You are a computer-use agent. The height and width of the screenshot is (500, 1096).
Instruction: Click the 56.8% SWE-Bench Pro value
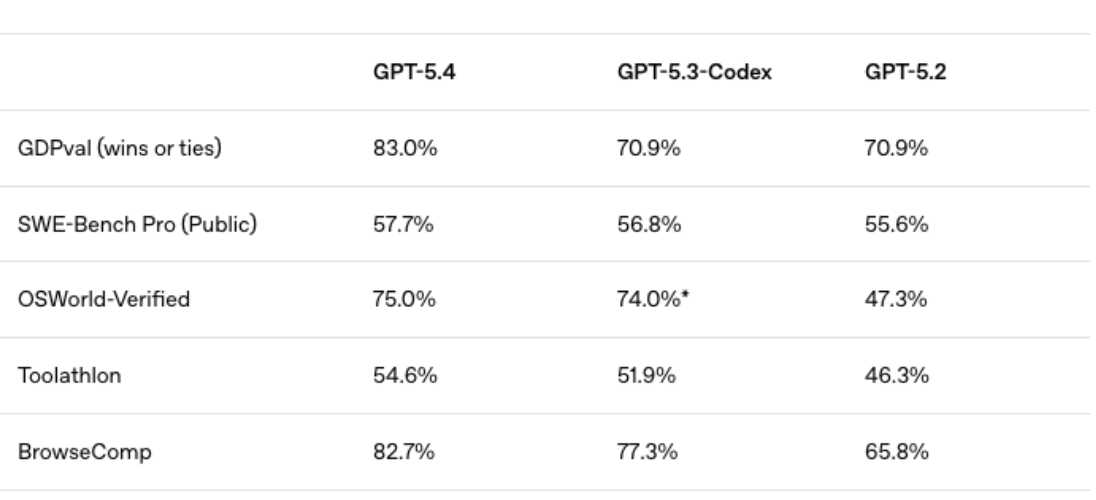click(648, 225)
